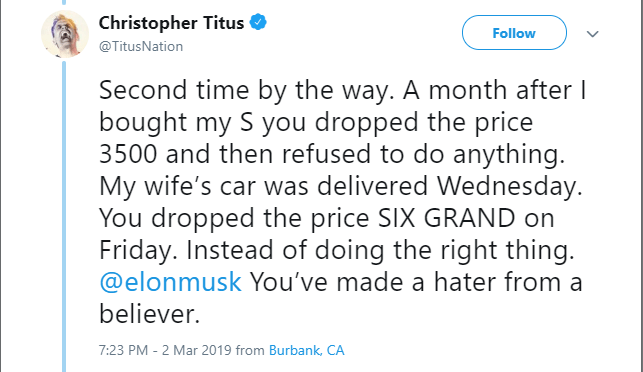Screen dimensions: 643x372
Task: Click the word believer ending the tweet
Action: [x=149, y=314]
